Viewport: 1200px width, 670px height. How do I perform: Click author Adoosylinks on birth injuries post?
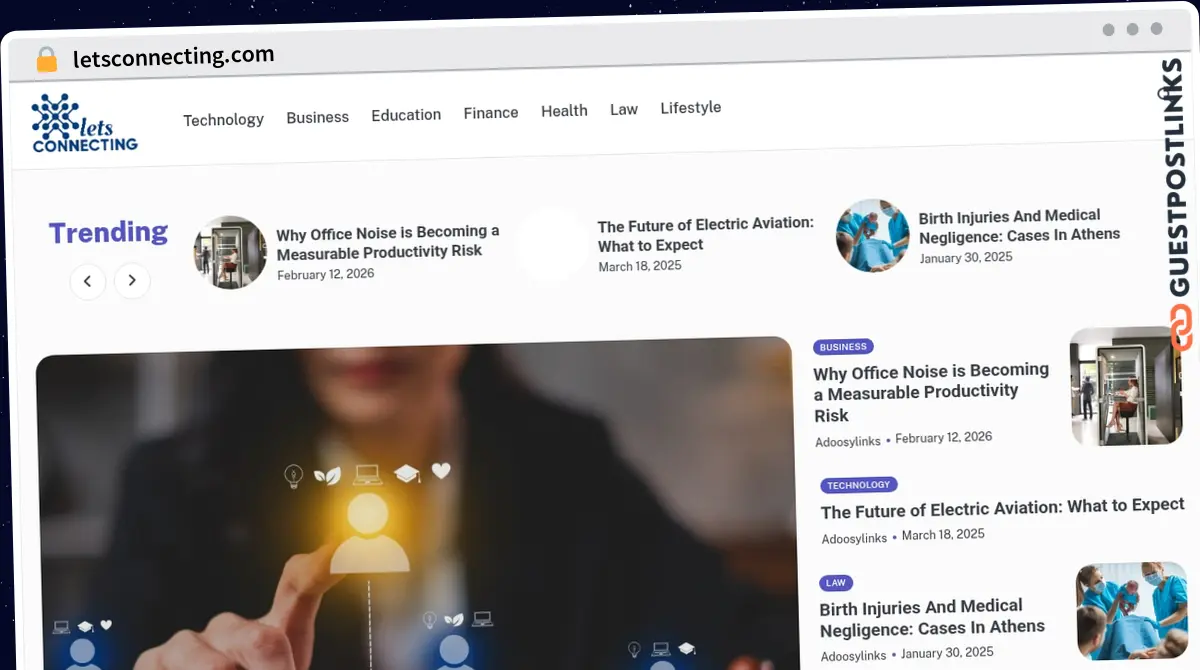[853, 656]
